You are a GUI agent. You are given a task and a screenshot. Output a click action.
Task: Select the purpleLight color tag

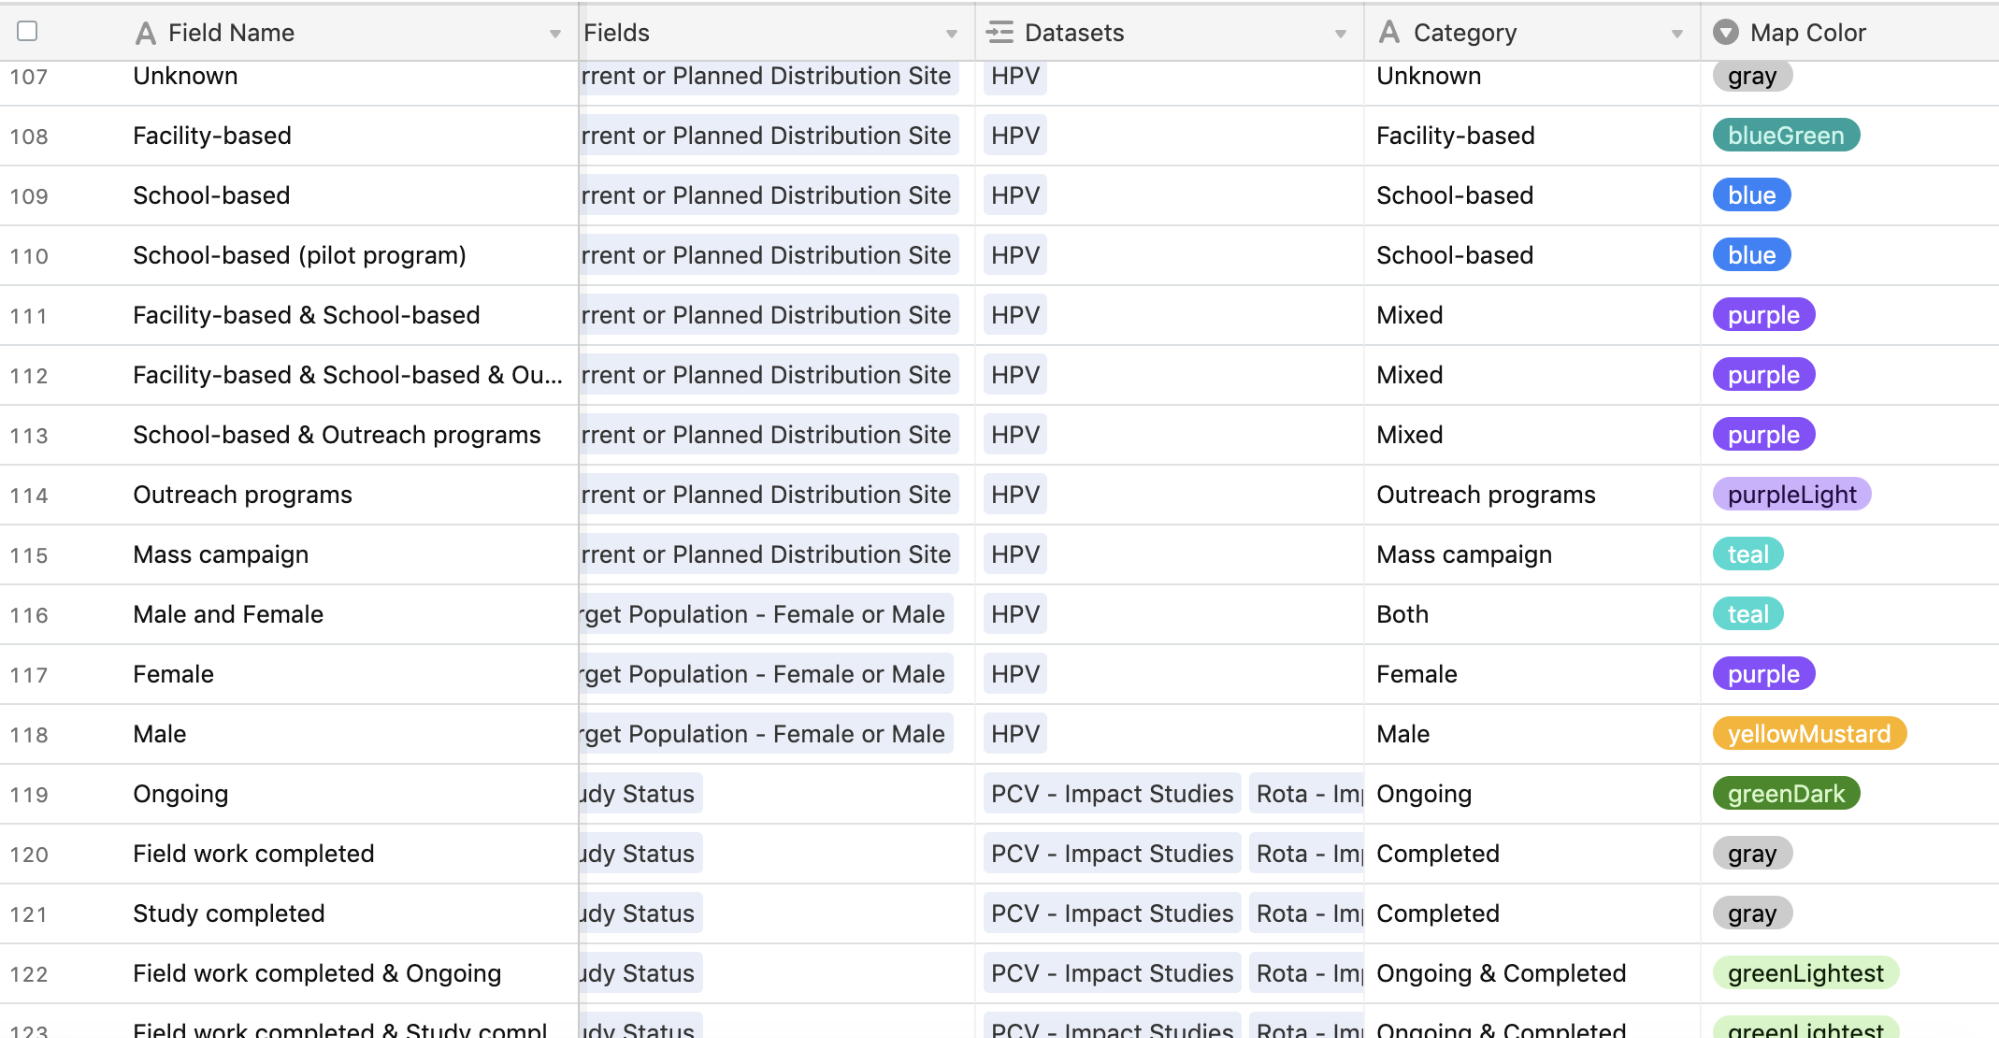[1792, 495]
